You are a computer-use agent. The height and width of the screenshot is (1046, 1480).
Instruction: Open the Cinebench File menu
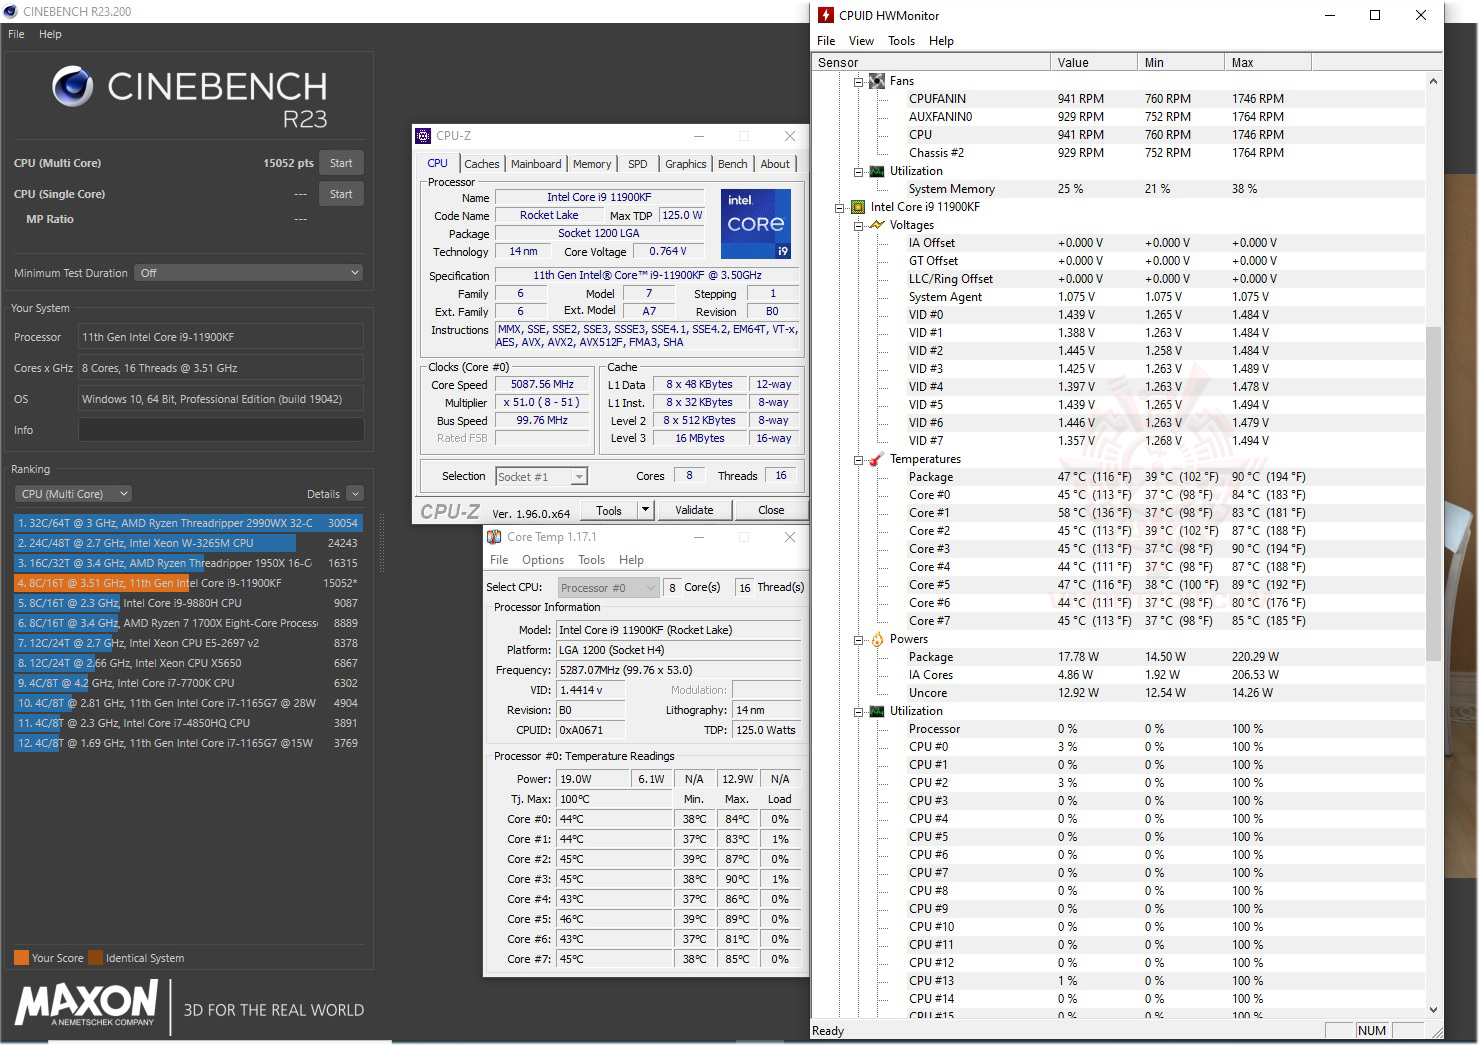pyautogui.click(x=16, y=34)
